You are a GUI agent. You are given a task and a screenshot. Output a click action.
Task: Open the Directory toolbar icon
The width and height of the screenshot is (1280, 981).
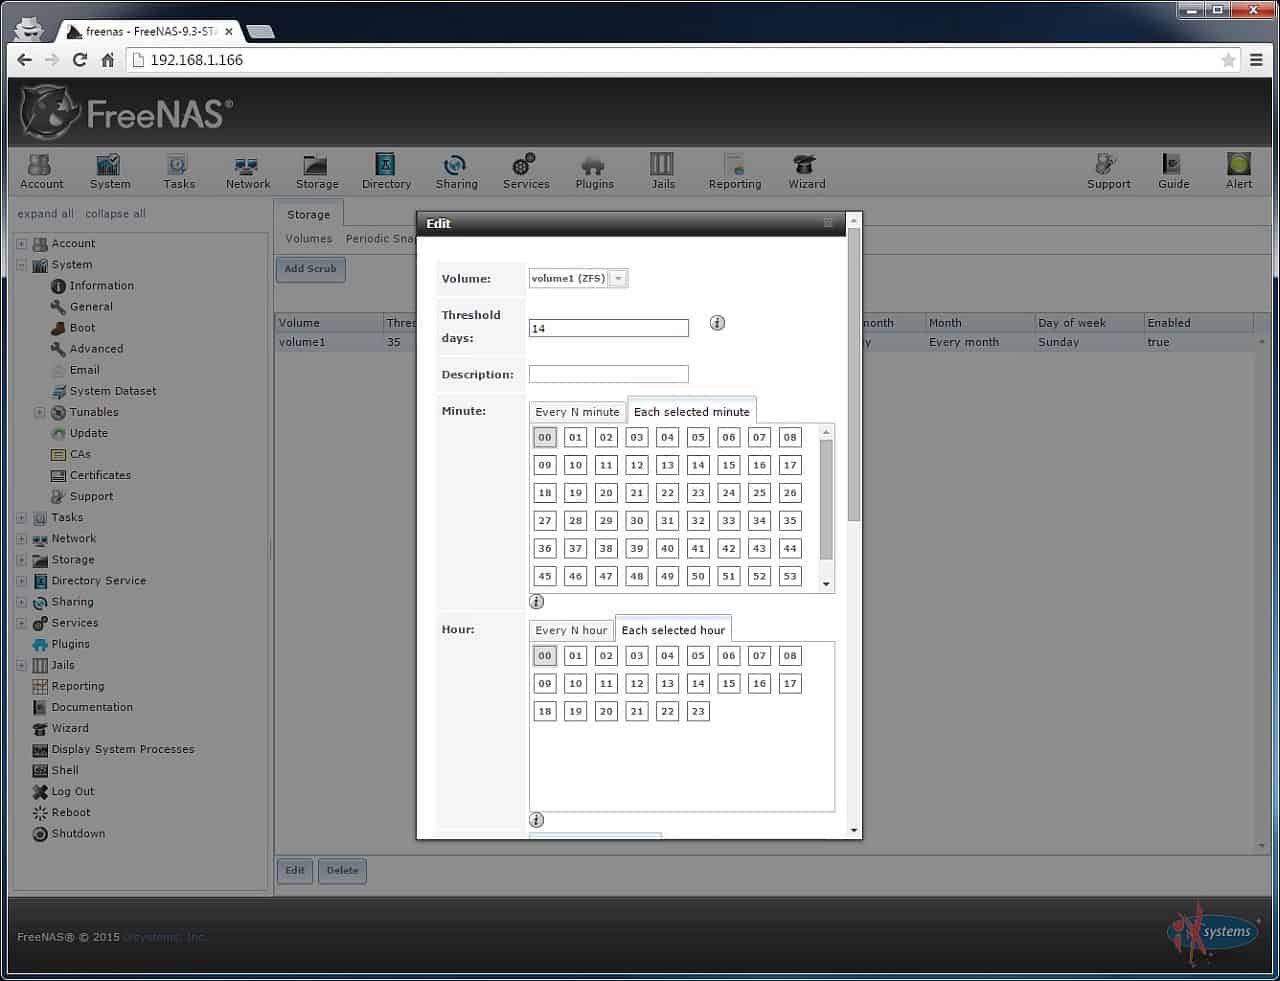386,171
